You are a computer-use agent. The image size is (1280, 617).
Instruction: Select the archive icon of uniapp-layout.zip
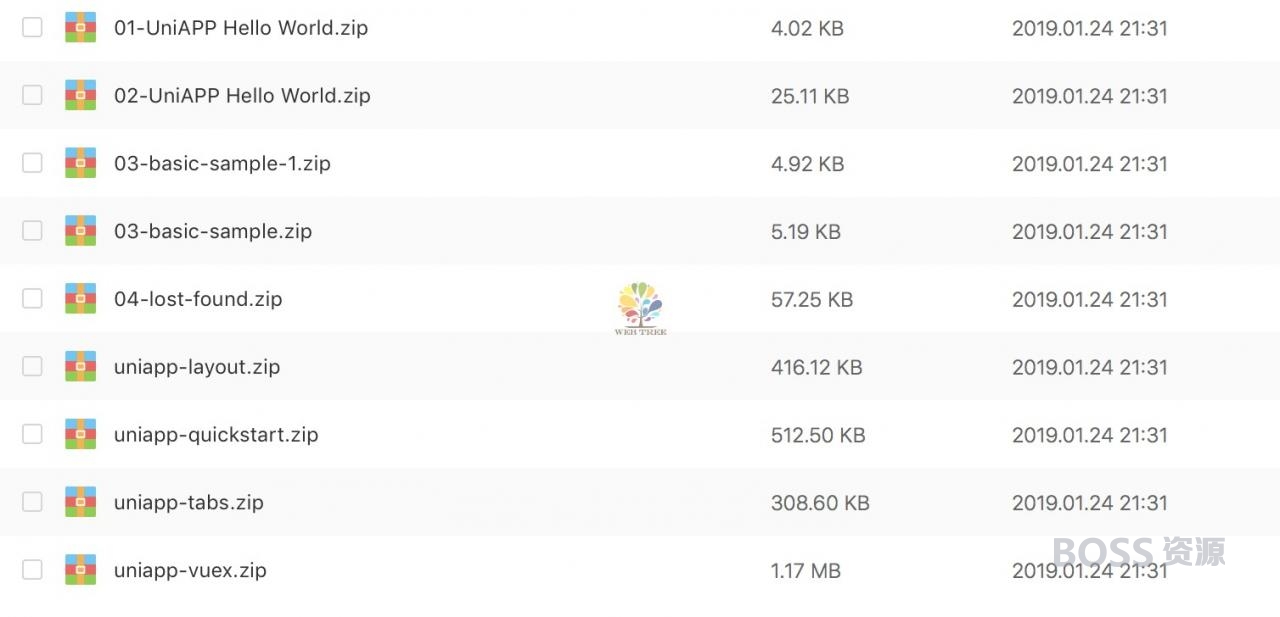[x=80, y=366]
